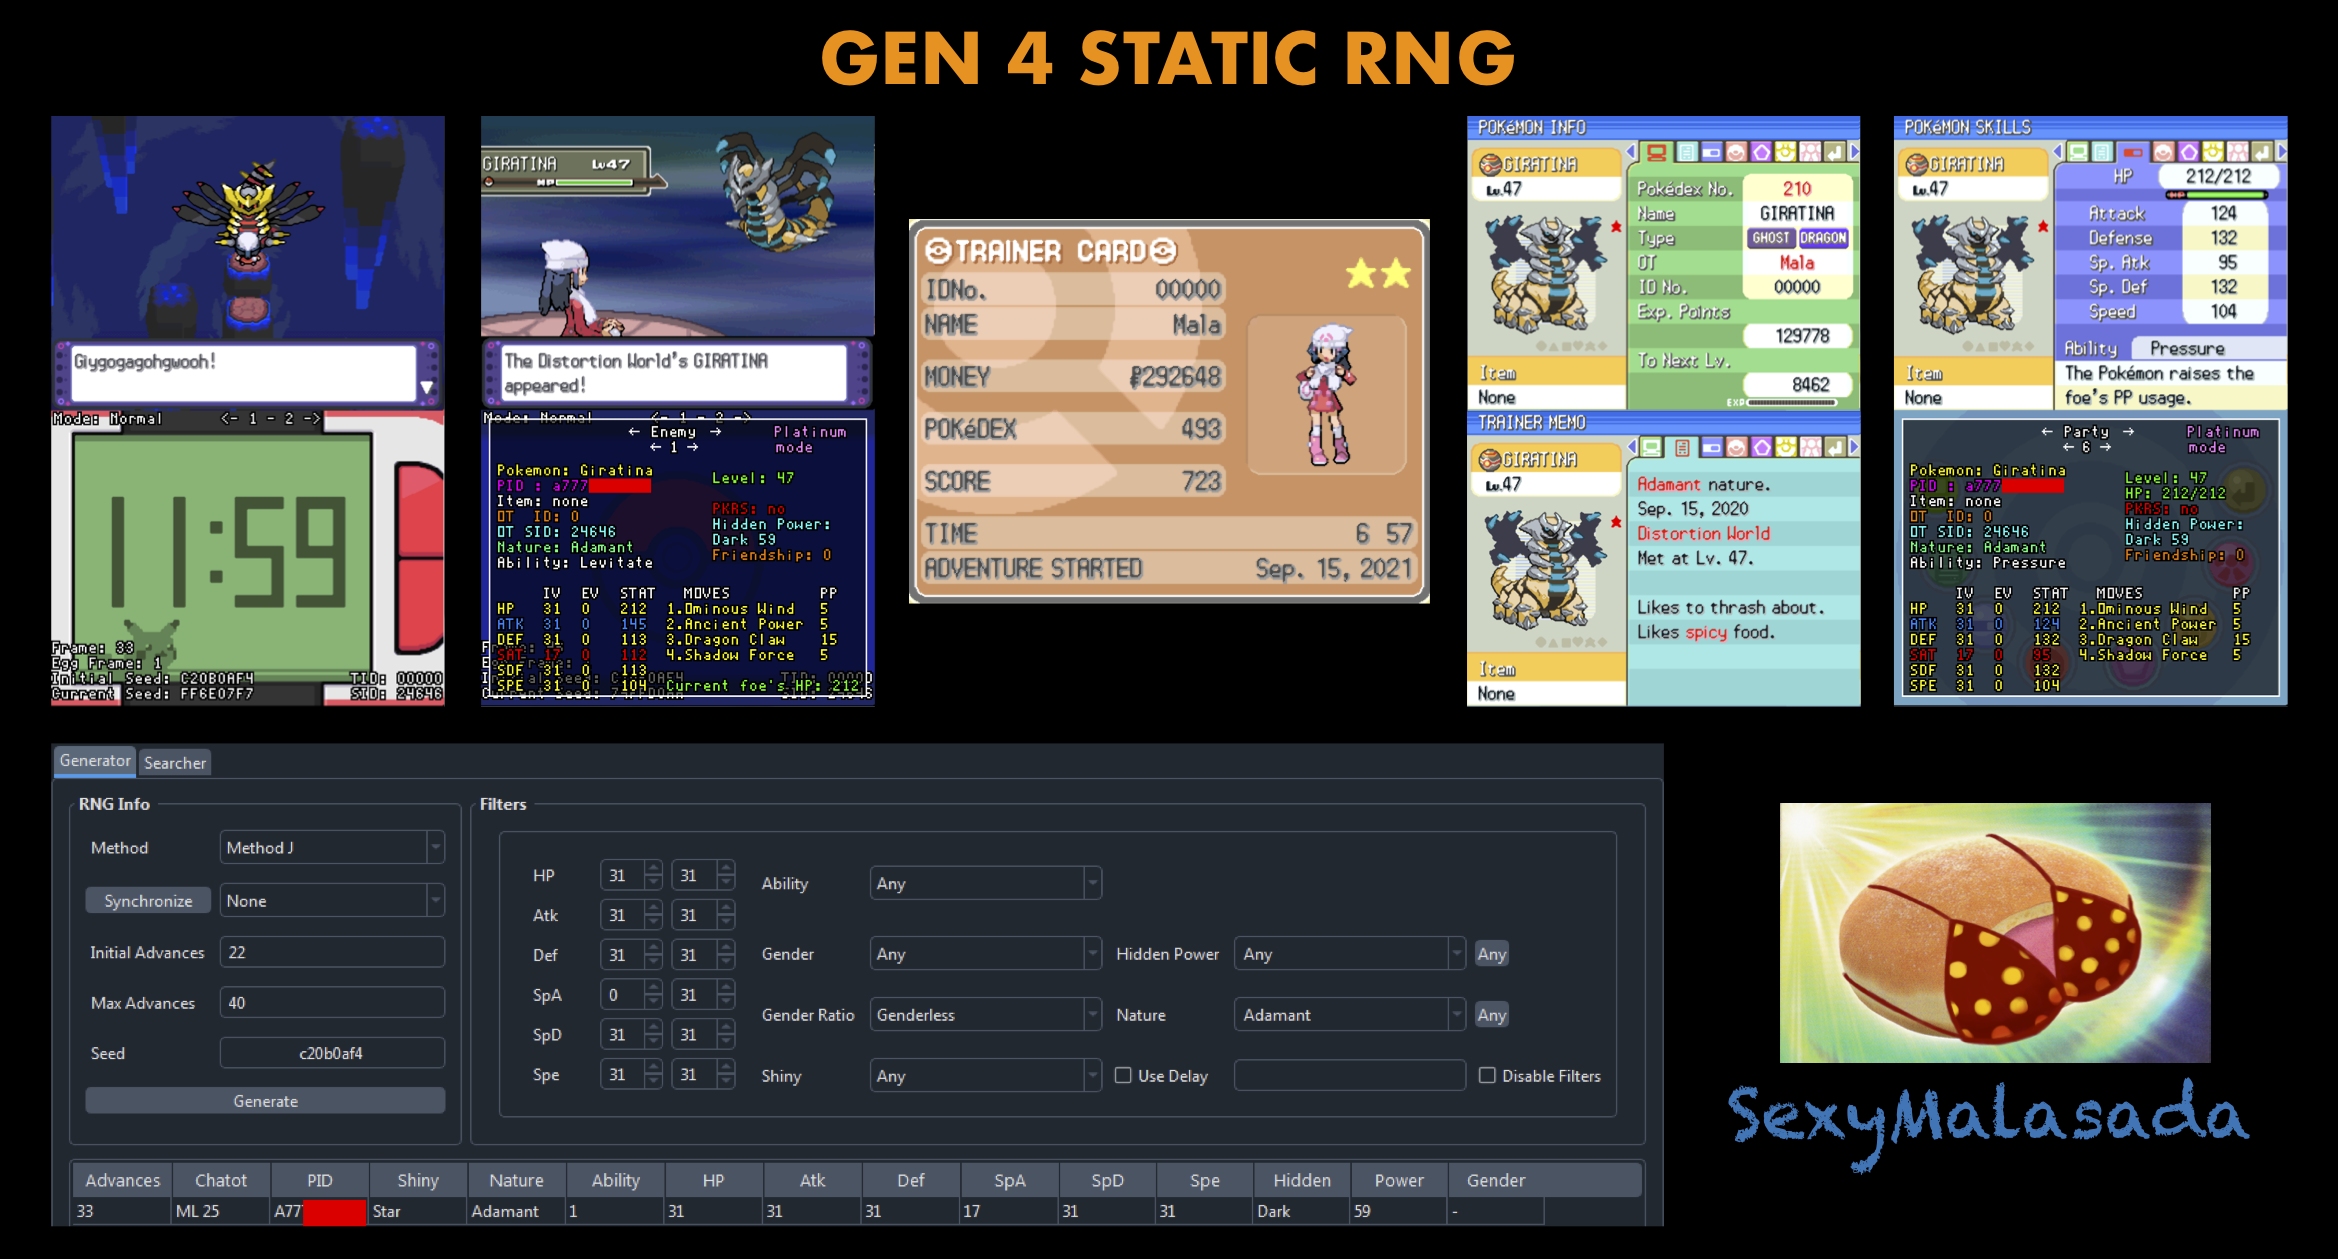Open the Gender Ratio dropdown showing Genderless
The image size is (2338, 1259).
pos(984,1014)
